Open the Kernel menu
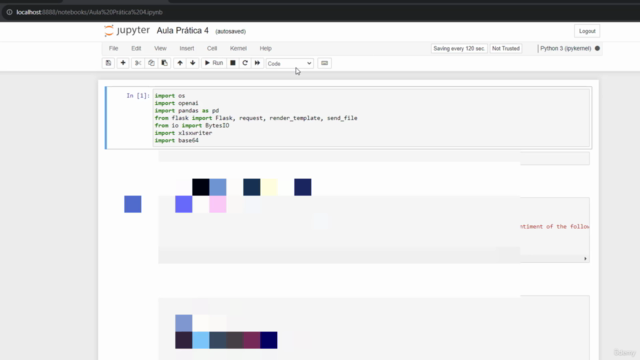The image size is (640, 360). (x=238, y=48)
